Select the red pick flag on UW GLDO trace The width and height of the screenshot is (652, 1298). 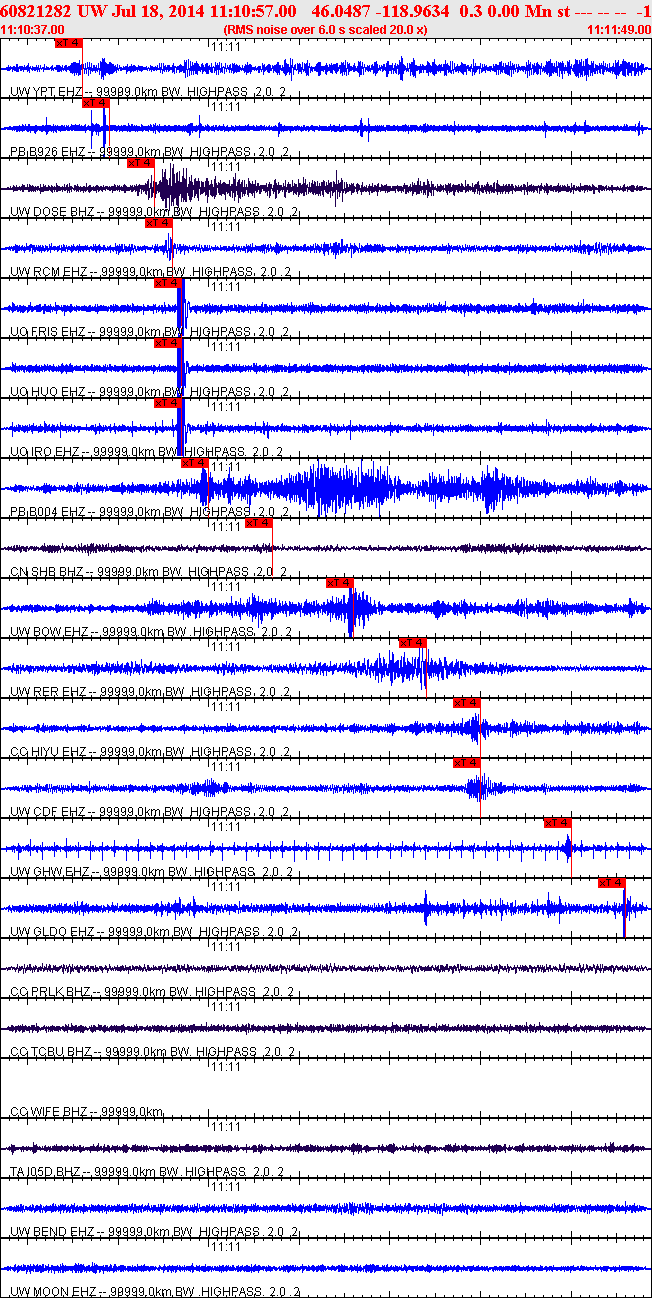click(611, 883)
